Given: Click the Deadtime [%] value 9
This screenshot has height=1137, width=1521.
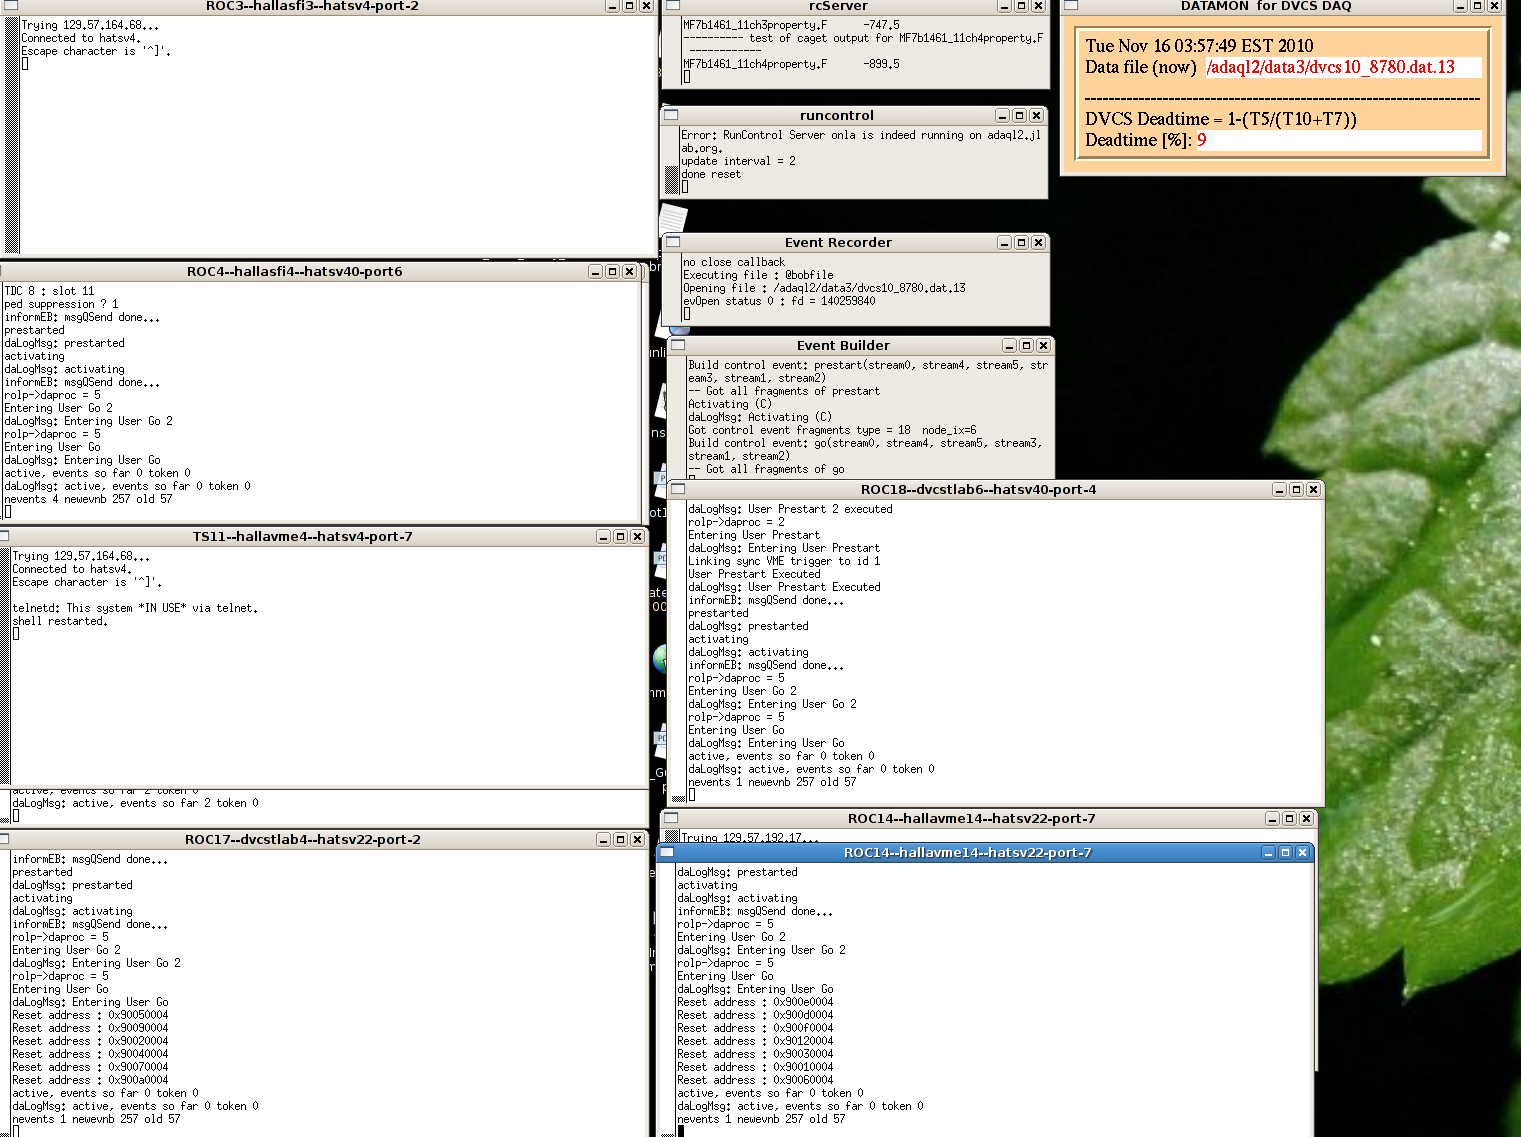Looking at the screenshot, I should coord(1201,140).
